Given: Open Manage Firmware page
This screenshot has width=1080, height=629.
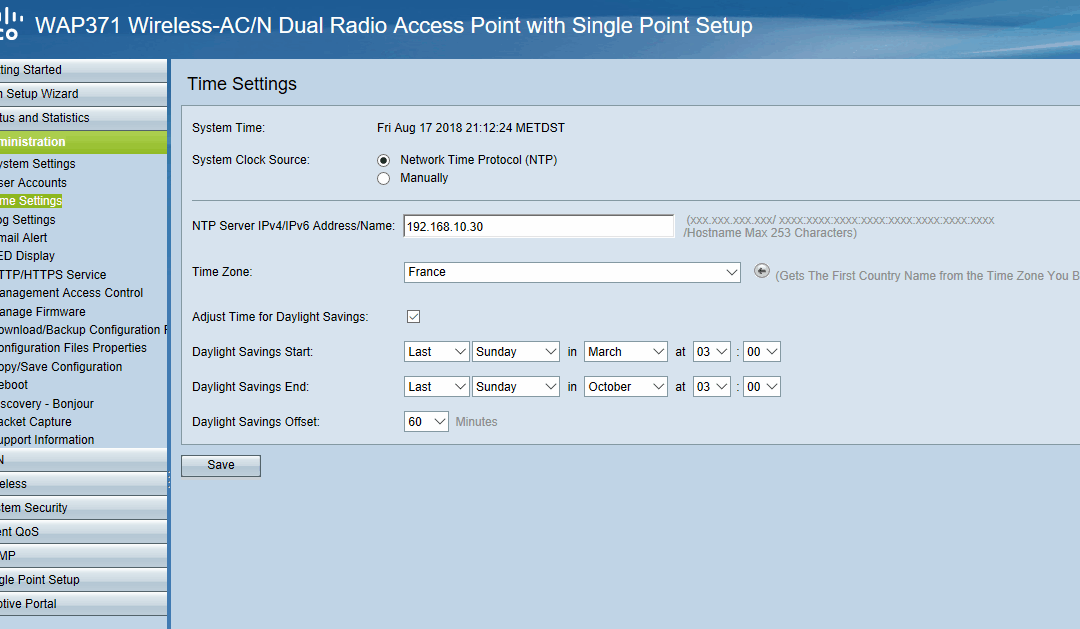Looking at the screenshot, I should point(43,312).
